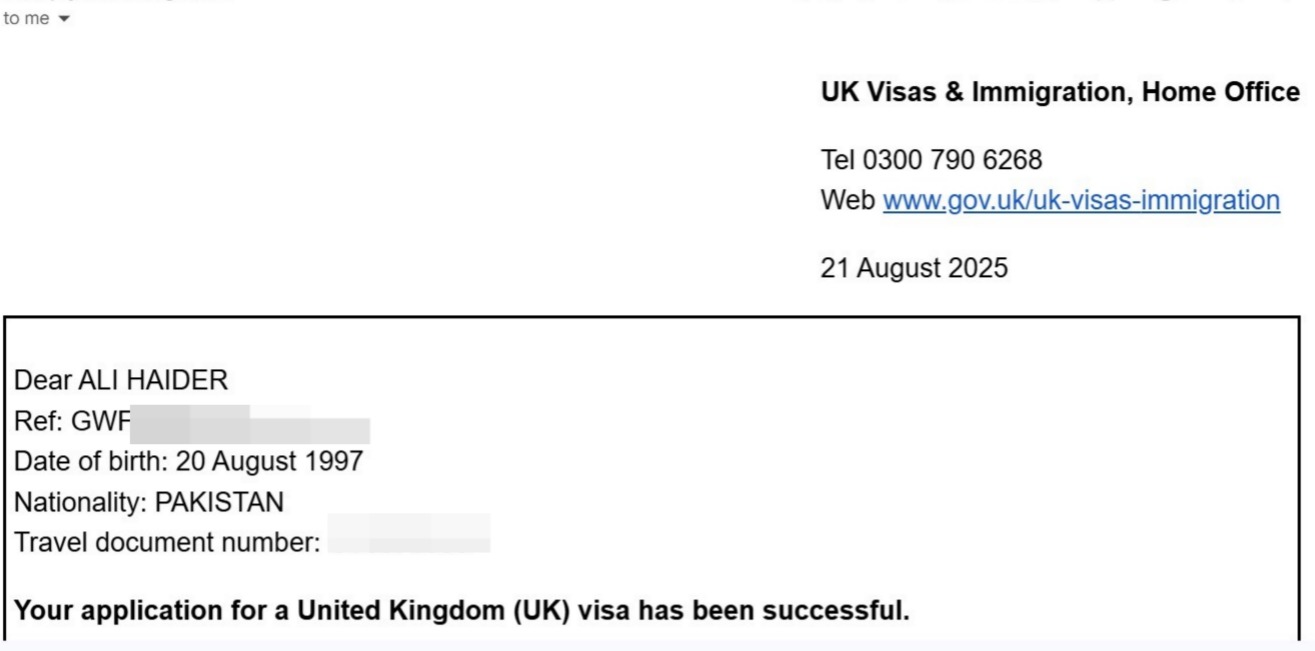Click the "Dear ALI HAIDER" greeting line
The width and height of the screenshot is (1315, 651).
pyautogui.click(x=121, y=380)
